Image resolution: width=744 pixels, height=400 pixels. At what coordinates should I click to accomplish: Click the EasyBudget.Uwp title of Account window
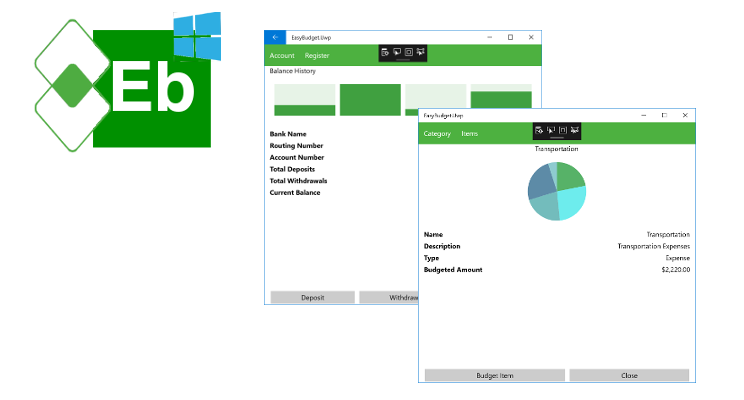(x=311, y=37)
